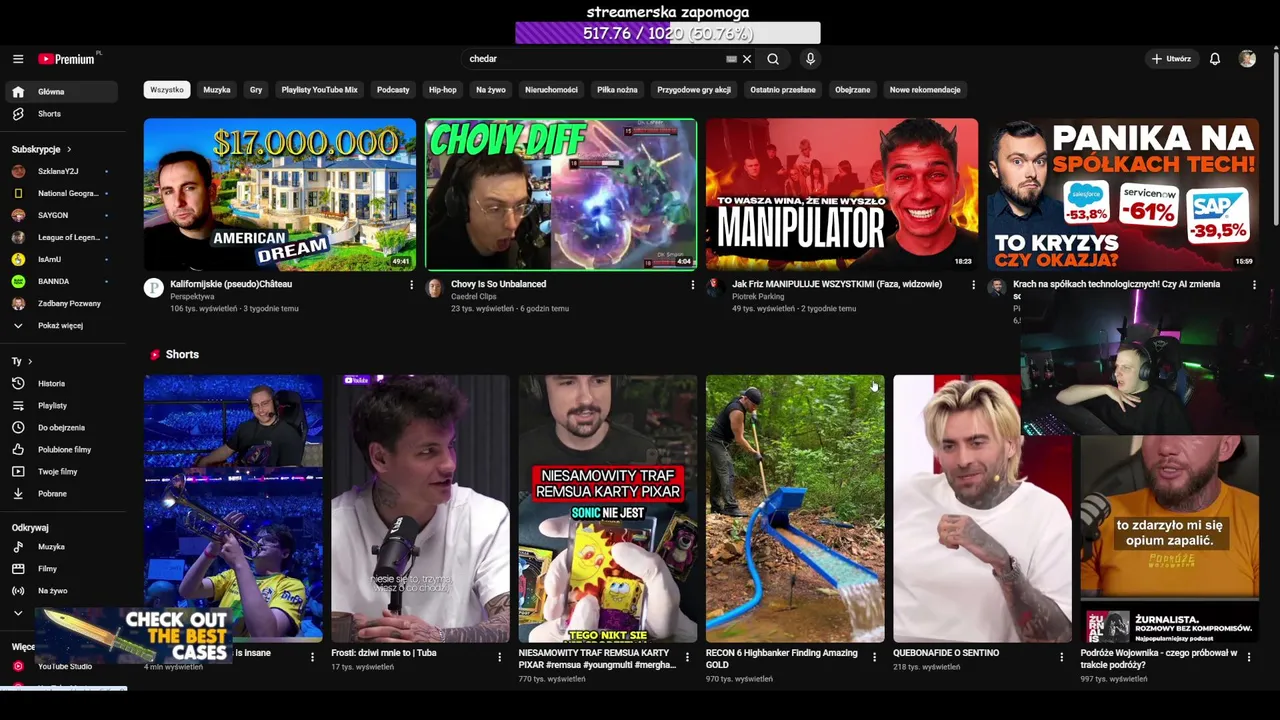The width and height of the screenshot is (1280, 720).
Task: Open options for Kalifornijskie (pseudo)Château video
Action: 411,285
